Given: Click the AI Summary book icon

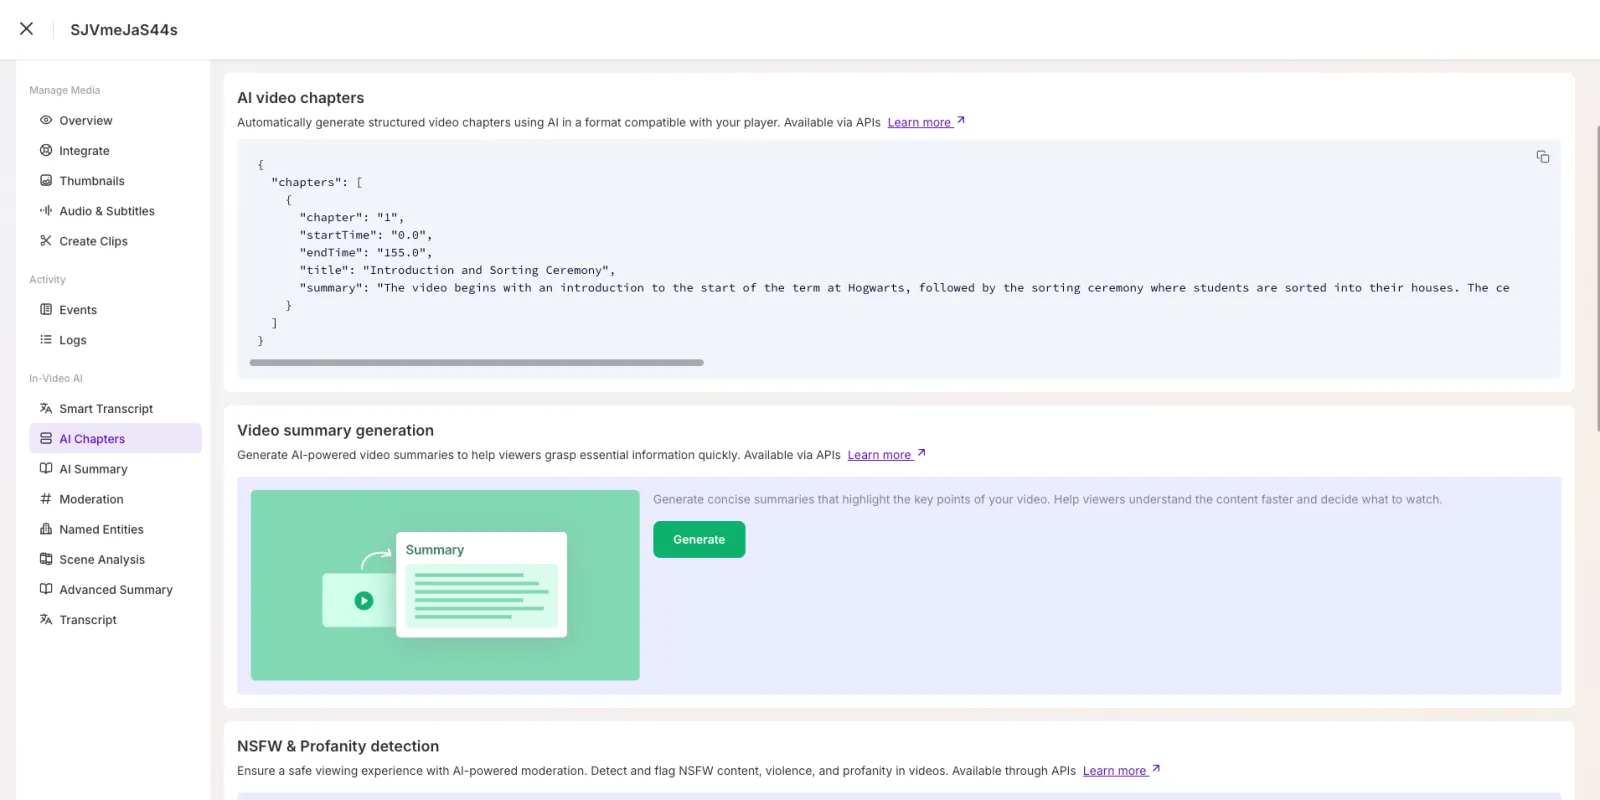Looking at the screenshot, I should click(46, 468).
